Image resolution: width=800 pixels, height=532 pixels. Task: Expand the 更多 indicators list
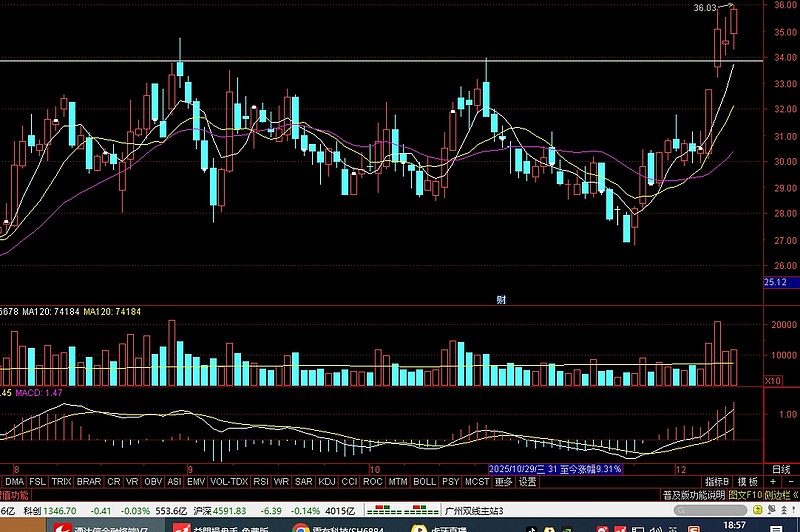503,482
